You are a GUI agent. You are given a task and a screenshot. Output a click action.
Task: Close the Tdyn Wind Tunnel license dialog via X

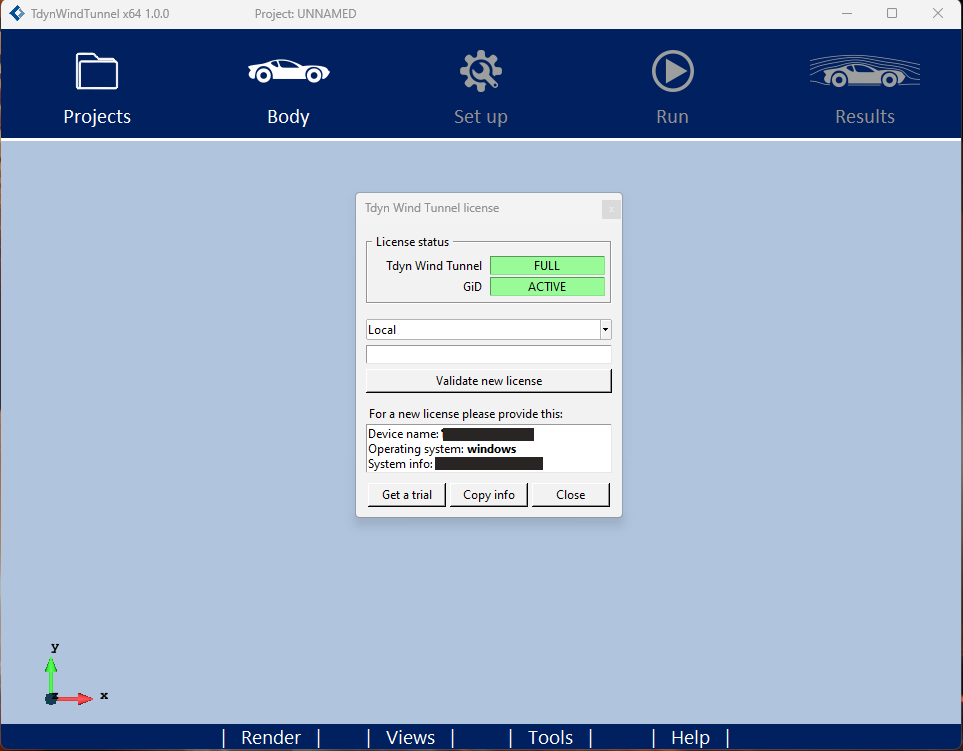tap(611, 209)
